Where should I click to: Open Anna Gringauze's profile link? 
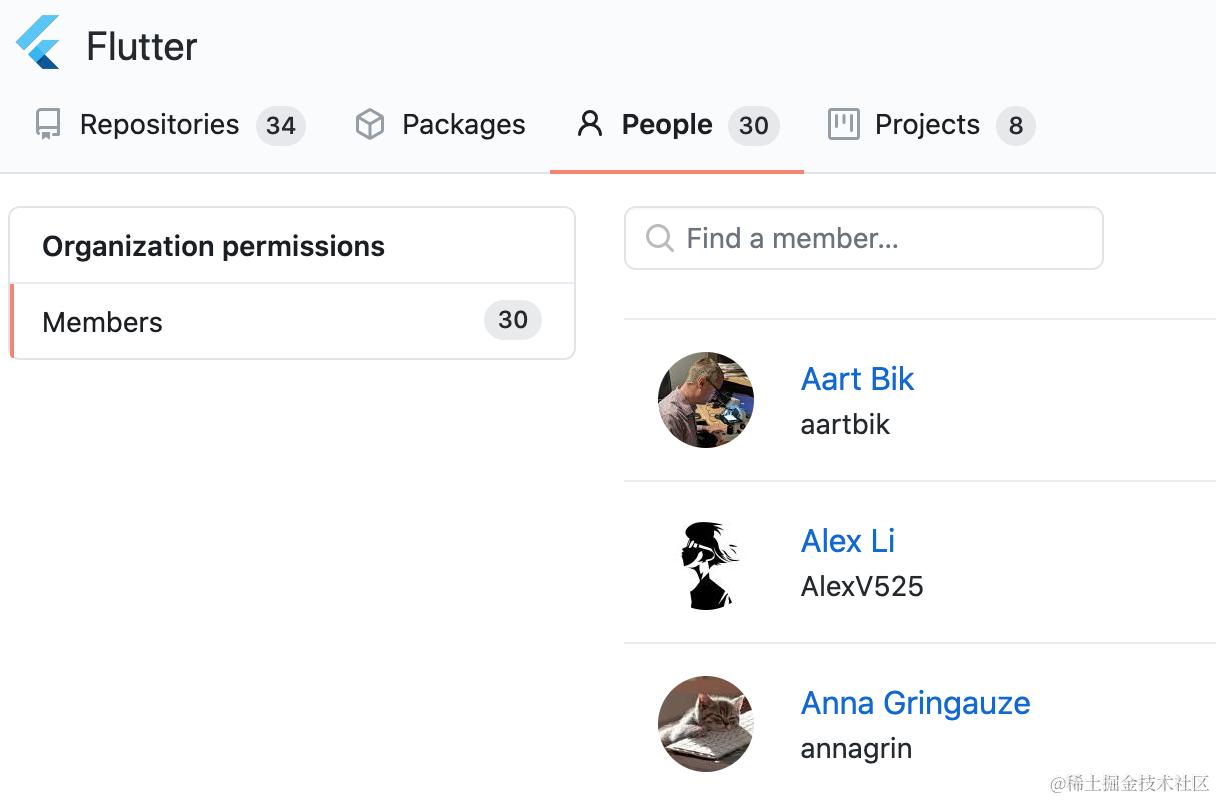tap(915, 703)
